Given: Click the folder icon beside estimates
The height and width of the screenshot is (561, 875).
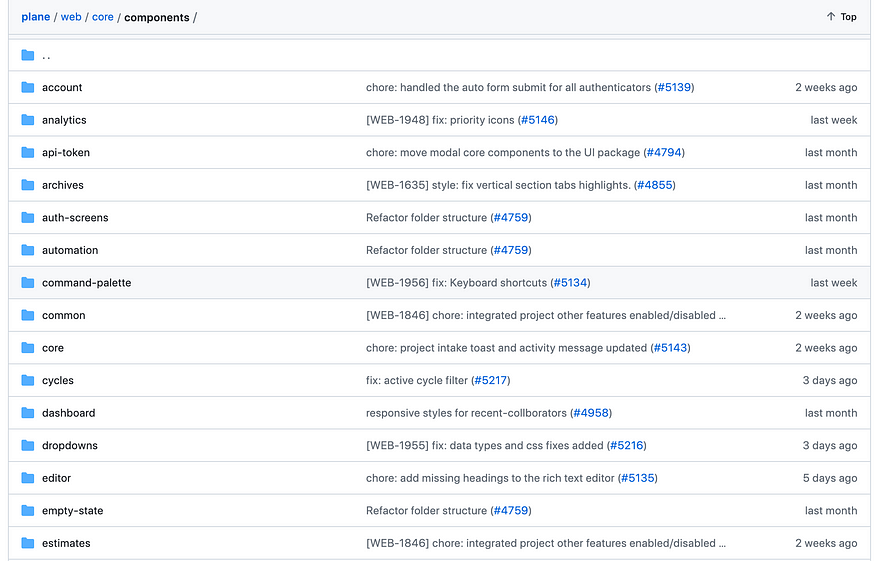Looking at the screenshot, I should [x=27, y=543].
